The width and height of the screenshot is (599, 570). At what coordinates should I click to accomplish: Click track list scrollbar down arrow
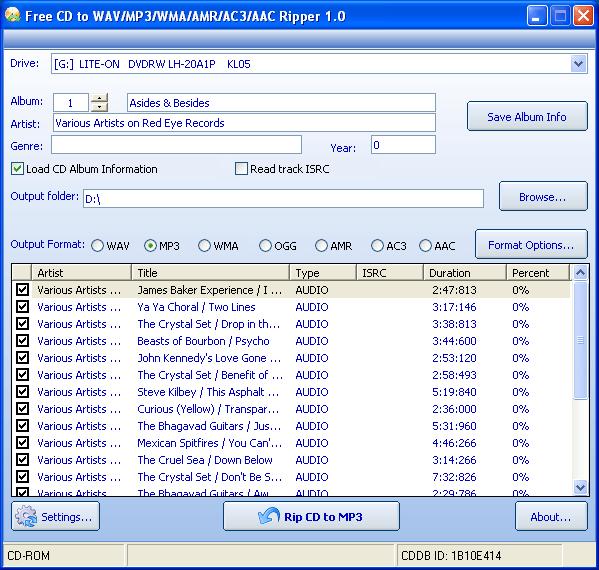click(580, 487)
